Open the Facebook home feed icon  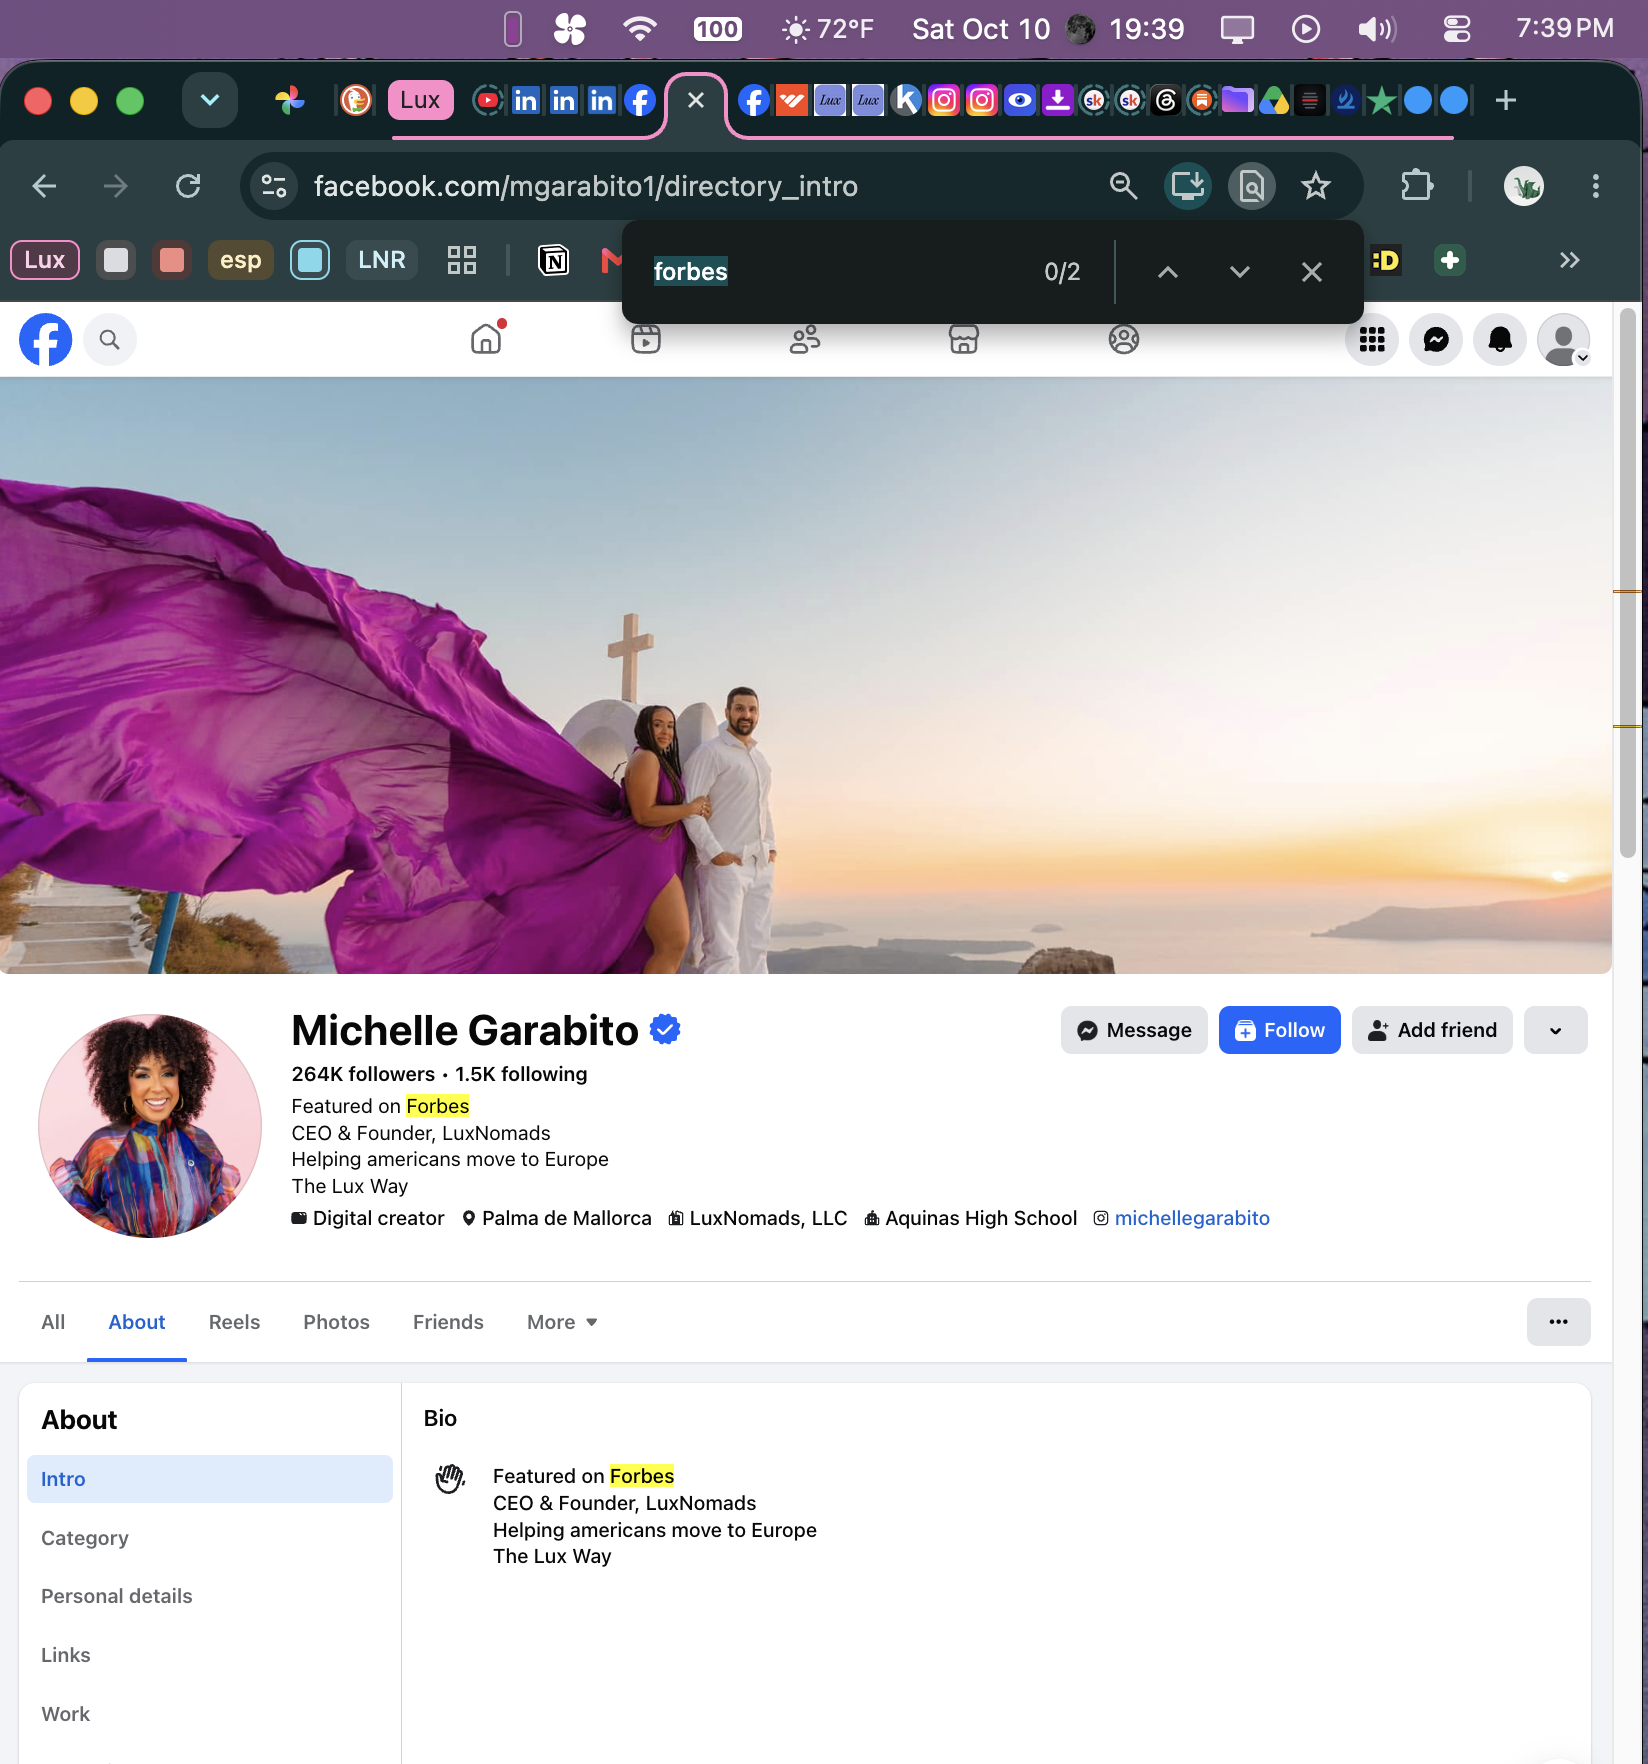click(x=486, y=339)
